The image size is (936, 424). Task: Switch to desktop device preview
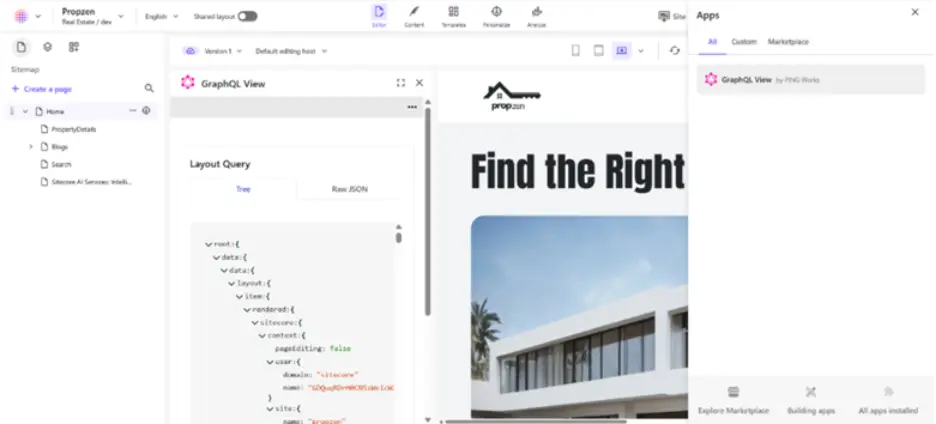621,51
